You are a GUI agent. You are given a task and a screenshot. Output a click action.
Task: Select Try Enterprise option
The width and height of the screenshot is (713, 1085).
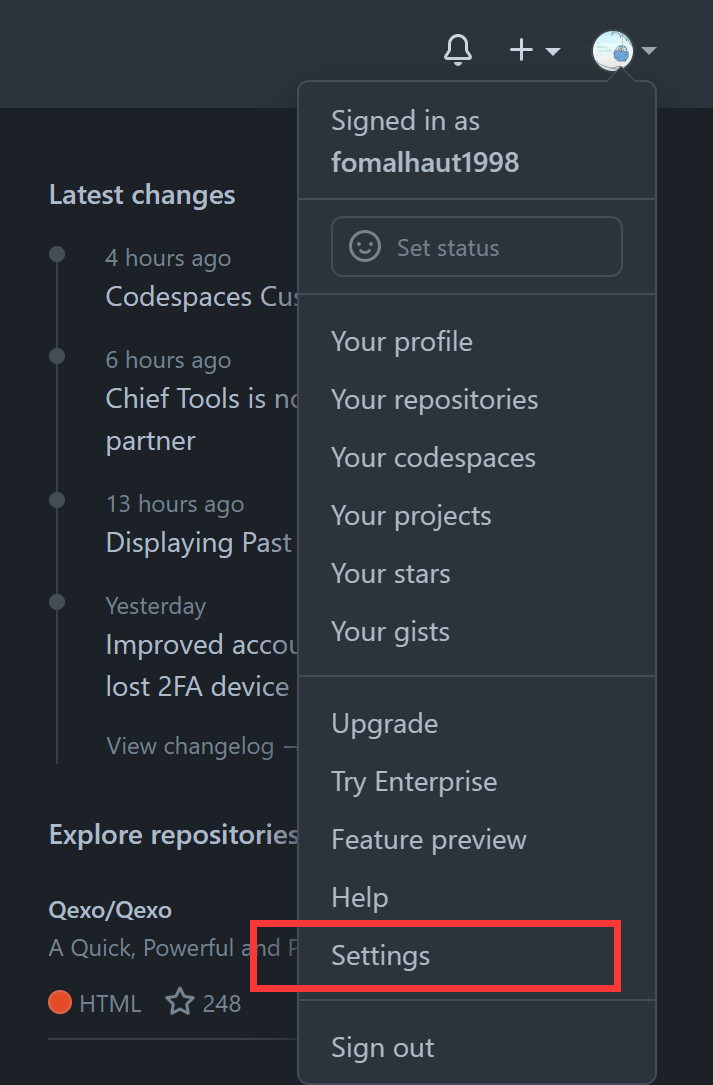pos(414,782)
